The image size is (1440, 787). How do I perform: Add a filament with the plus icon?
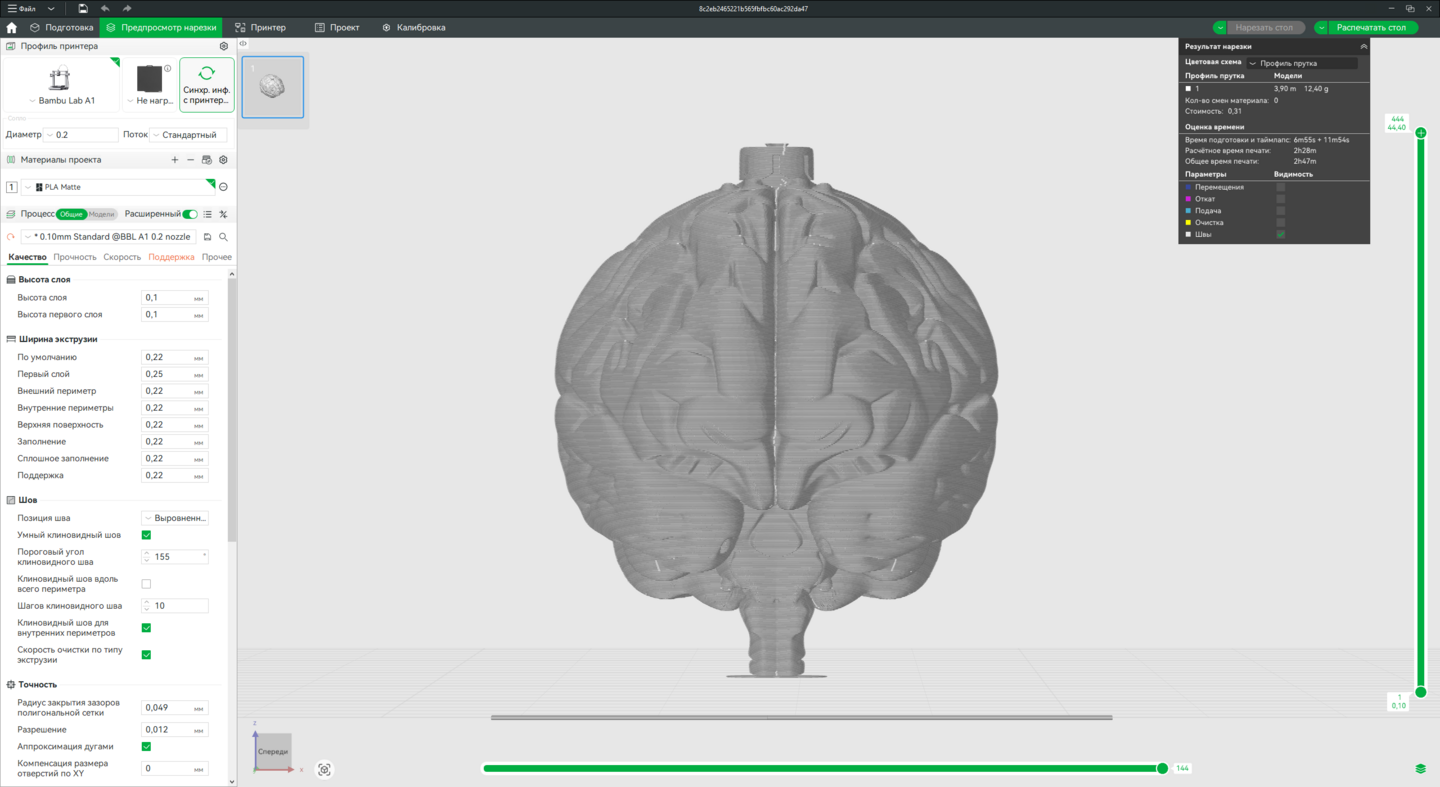[175, 160]
